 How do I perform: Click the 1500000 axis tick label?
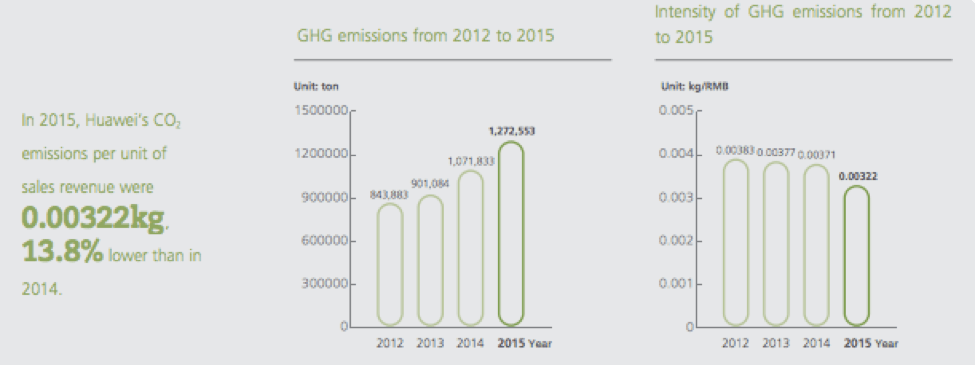pos(321,111)
